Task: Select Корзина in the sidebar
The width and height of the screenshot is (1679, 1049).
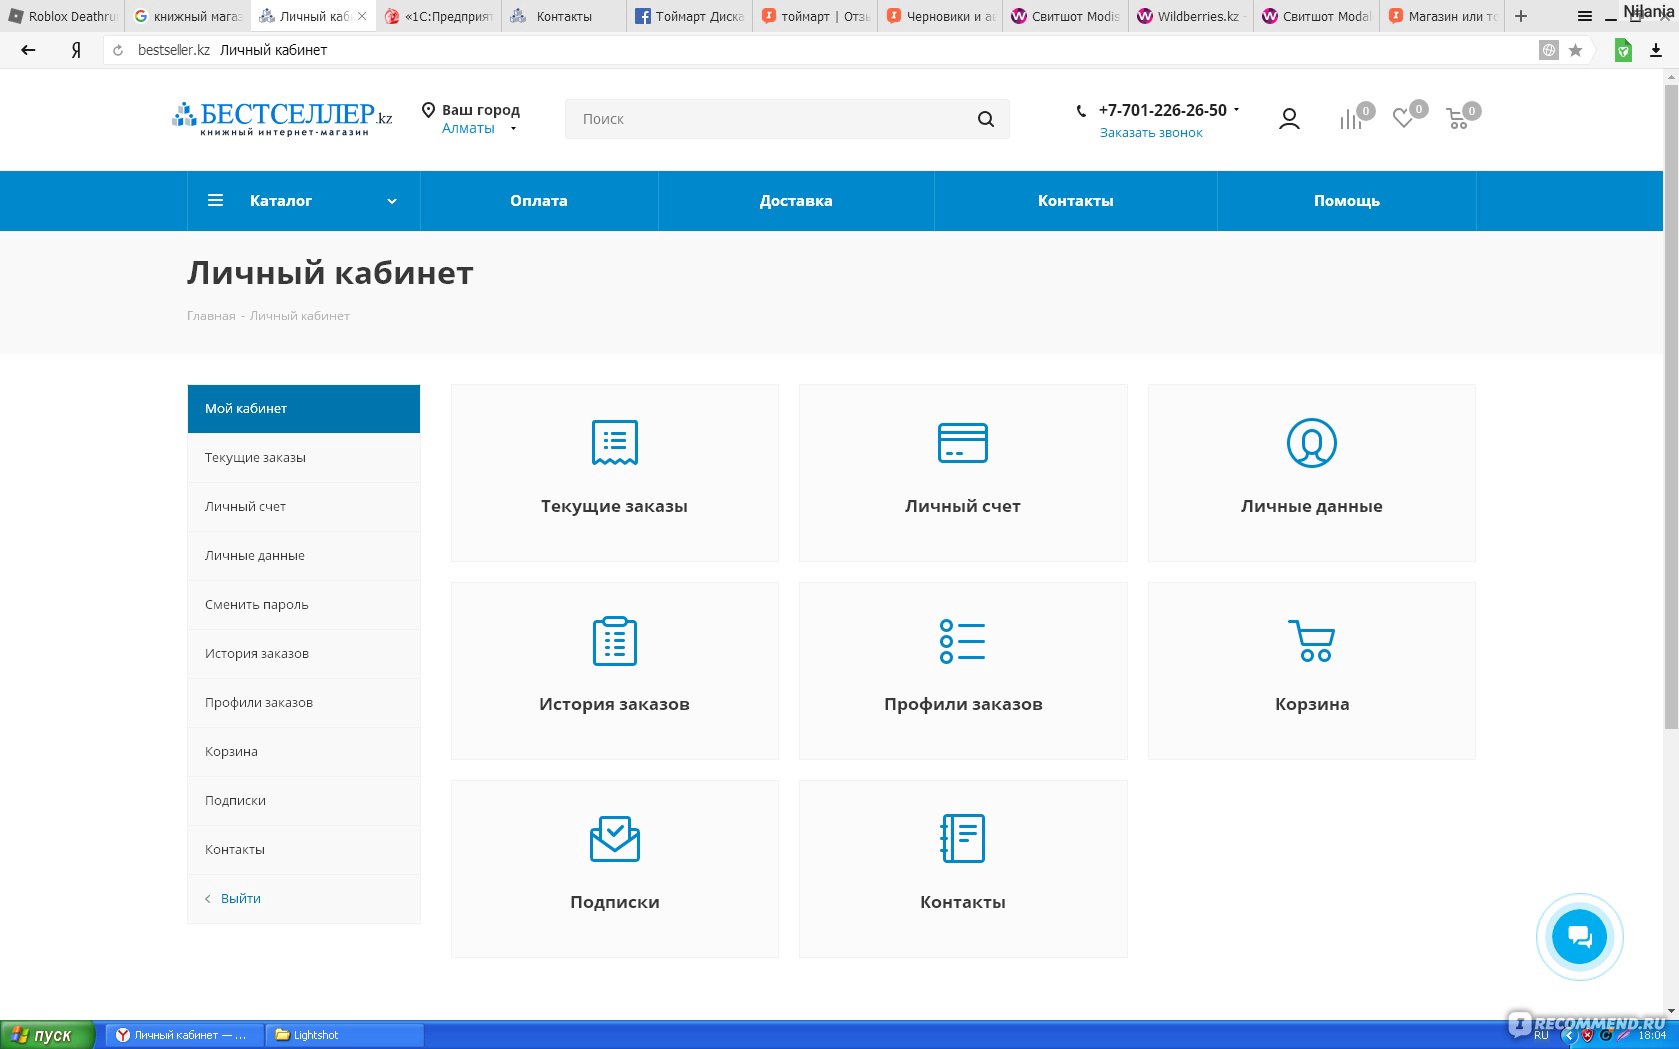Action: (304, 752)
